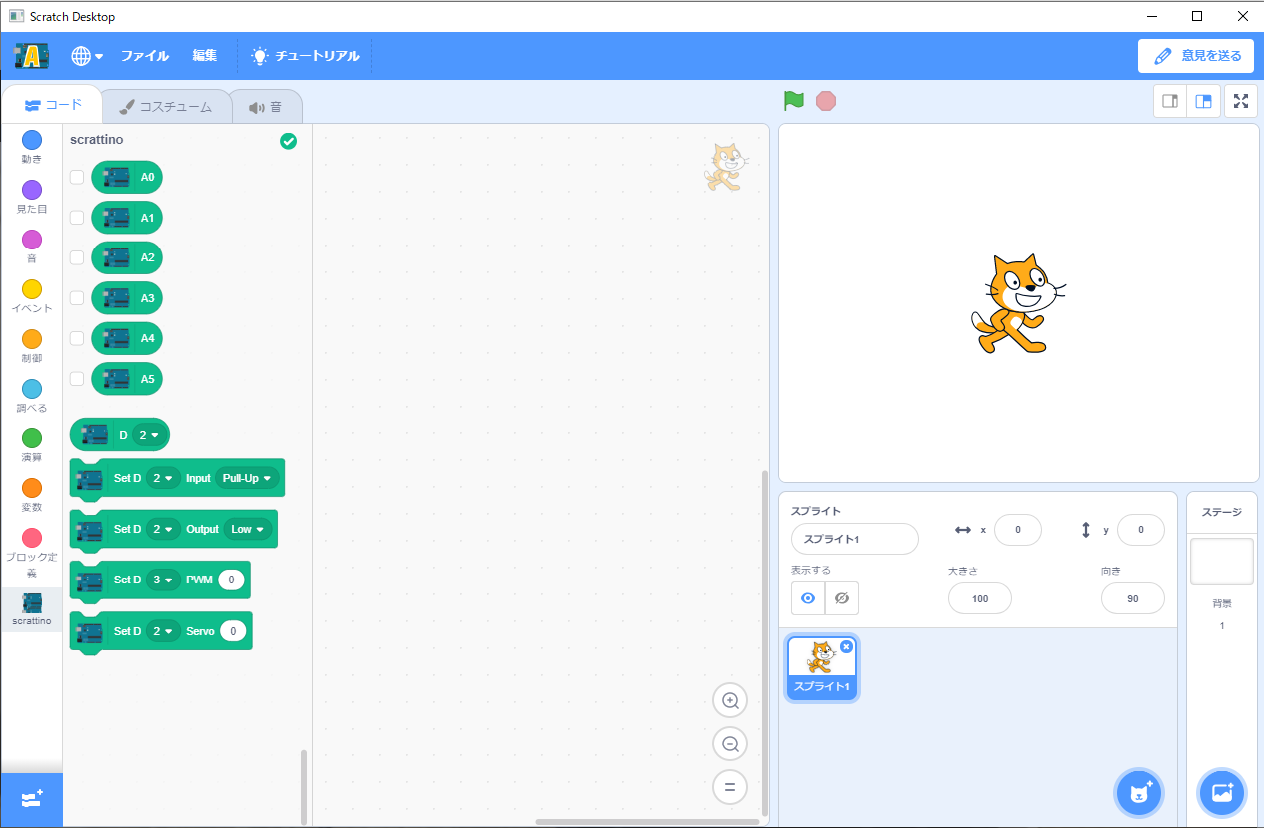The image size is (1264, 828).
Task: Click the choose a backdrop button
Action: [x=1222, y=793]
